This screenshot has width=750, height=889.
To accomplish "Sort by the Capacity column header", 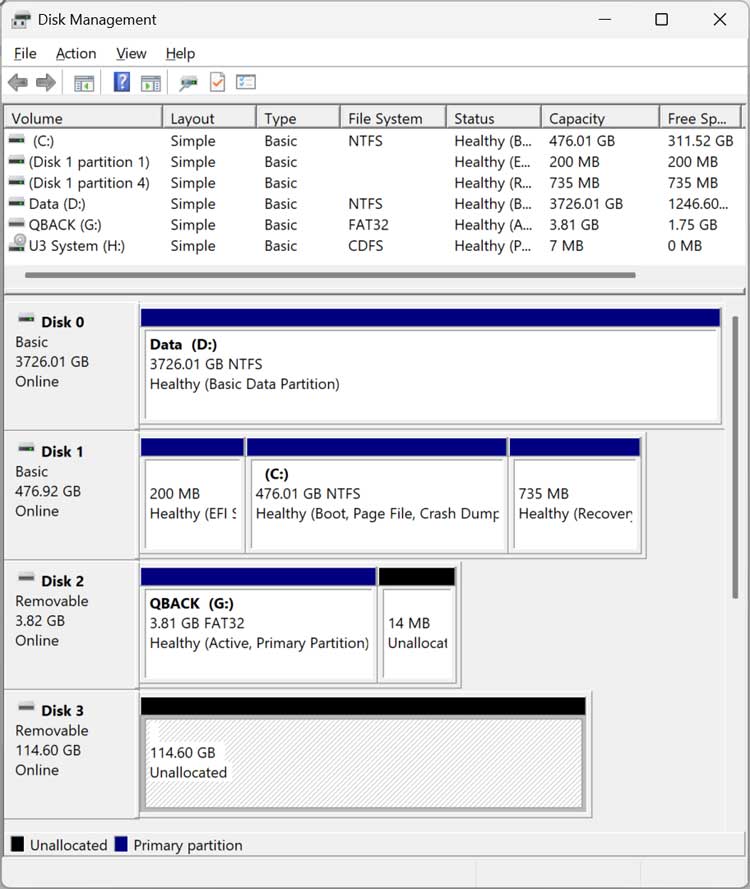I will click(600, 118).
